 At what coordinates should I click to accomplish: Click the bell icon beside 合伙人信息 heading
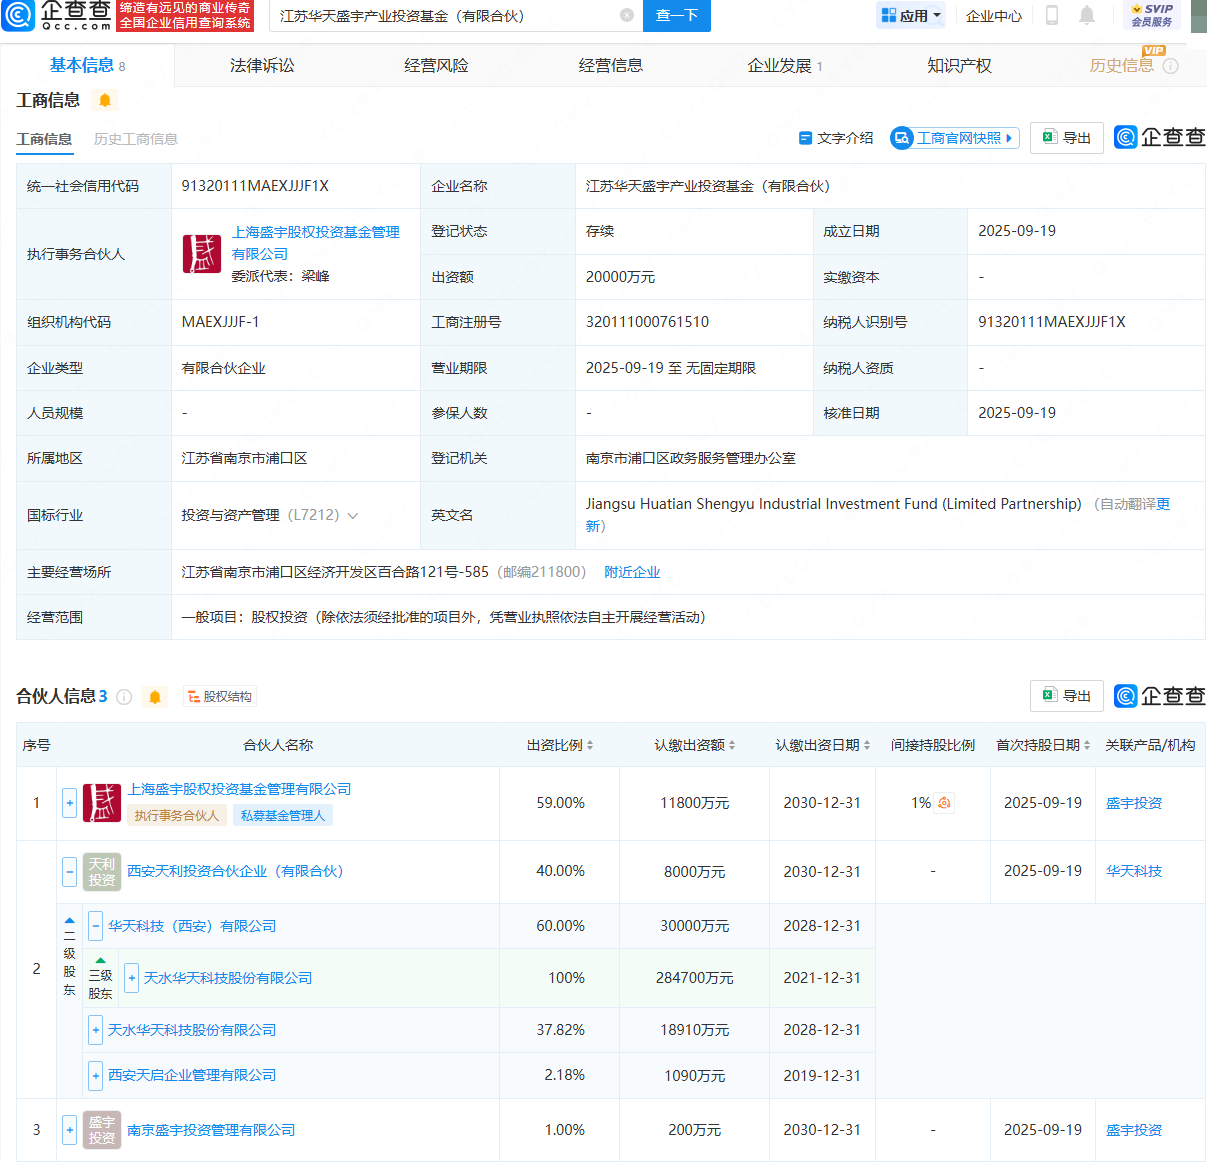point(155,697)
